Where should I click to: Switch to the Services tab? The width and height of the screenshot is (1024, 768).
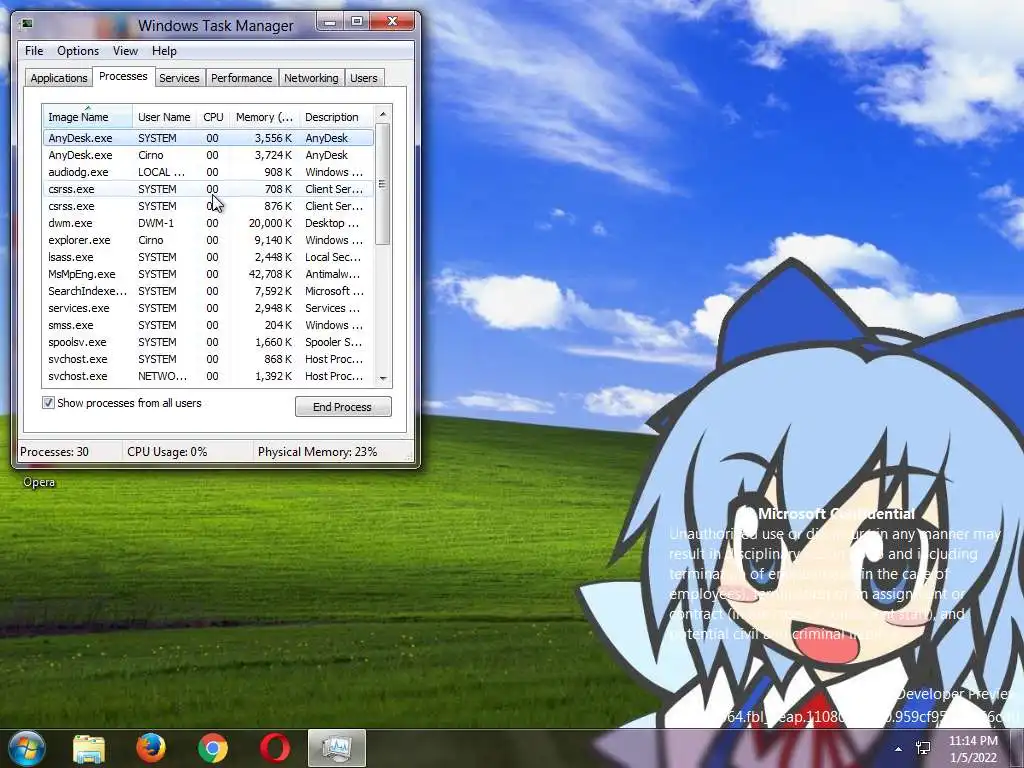coord(179,78)
